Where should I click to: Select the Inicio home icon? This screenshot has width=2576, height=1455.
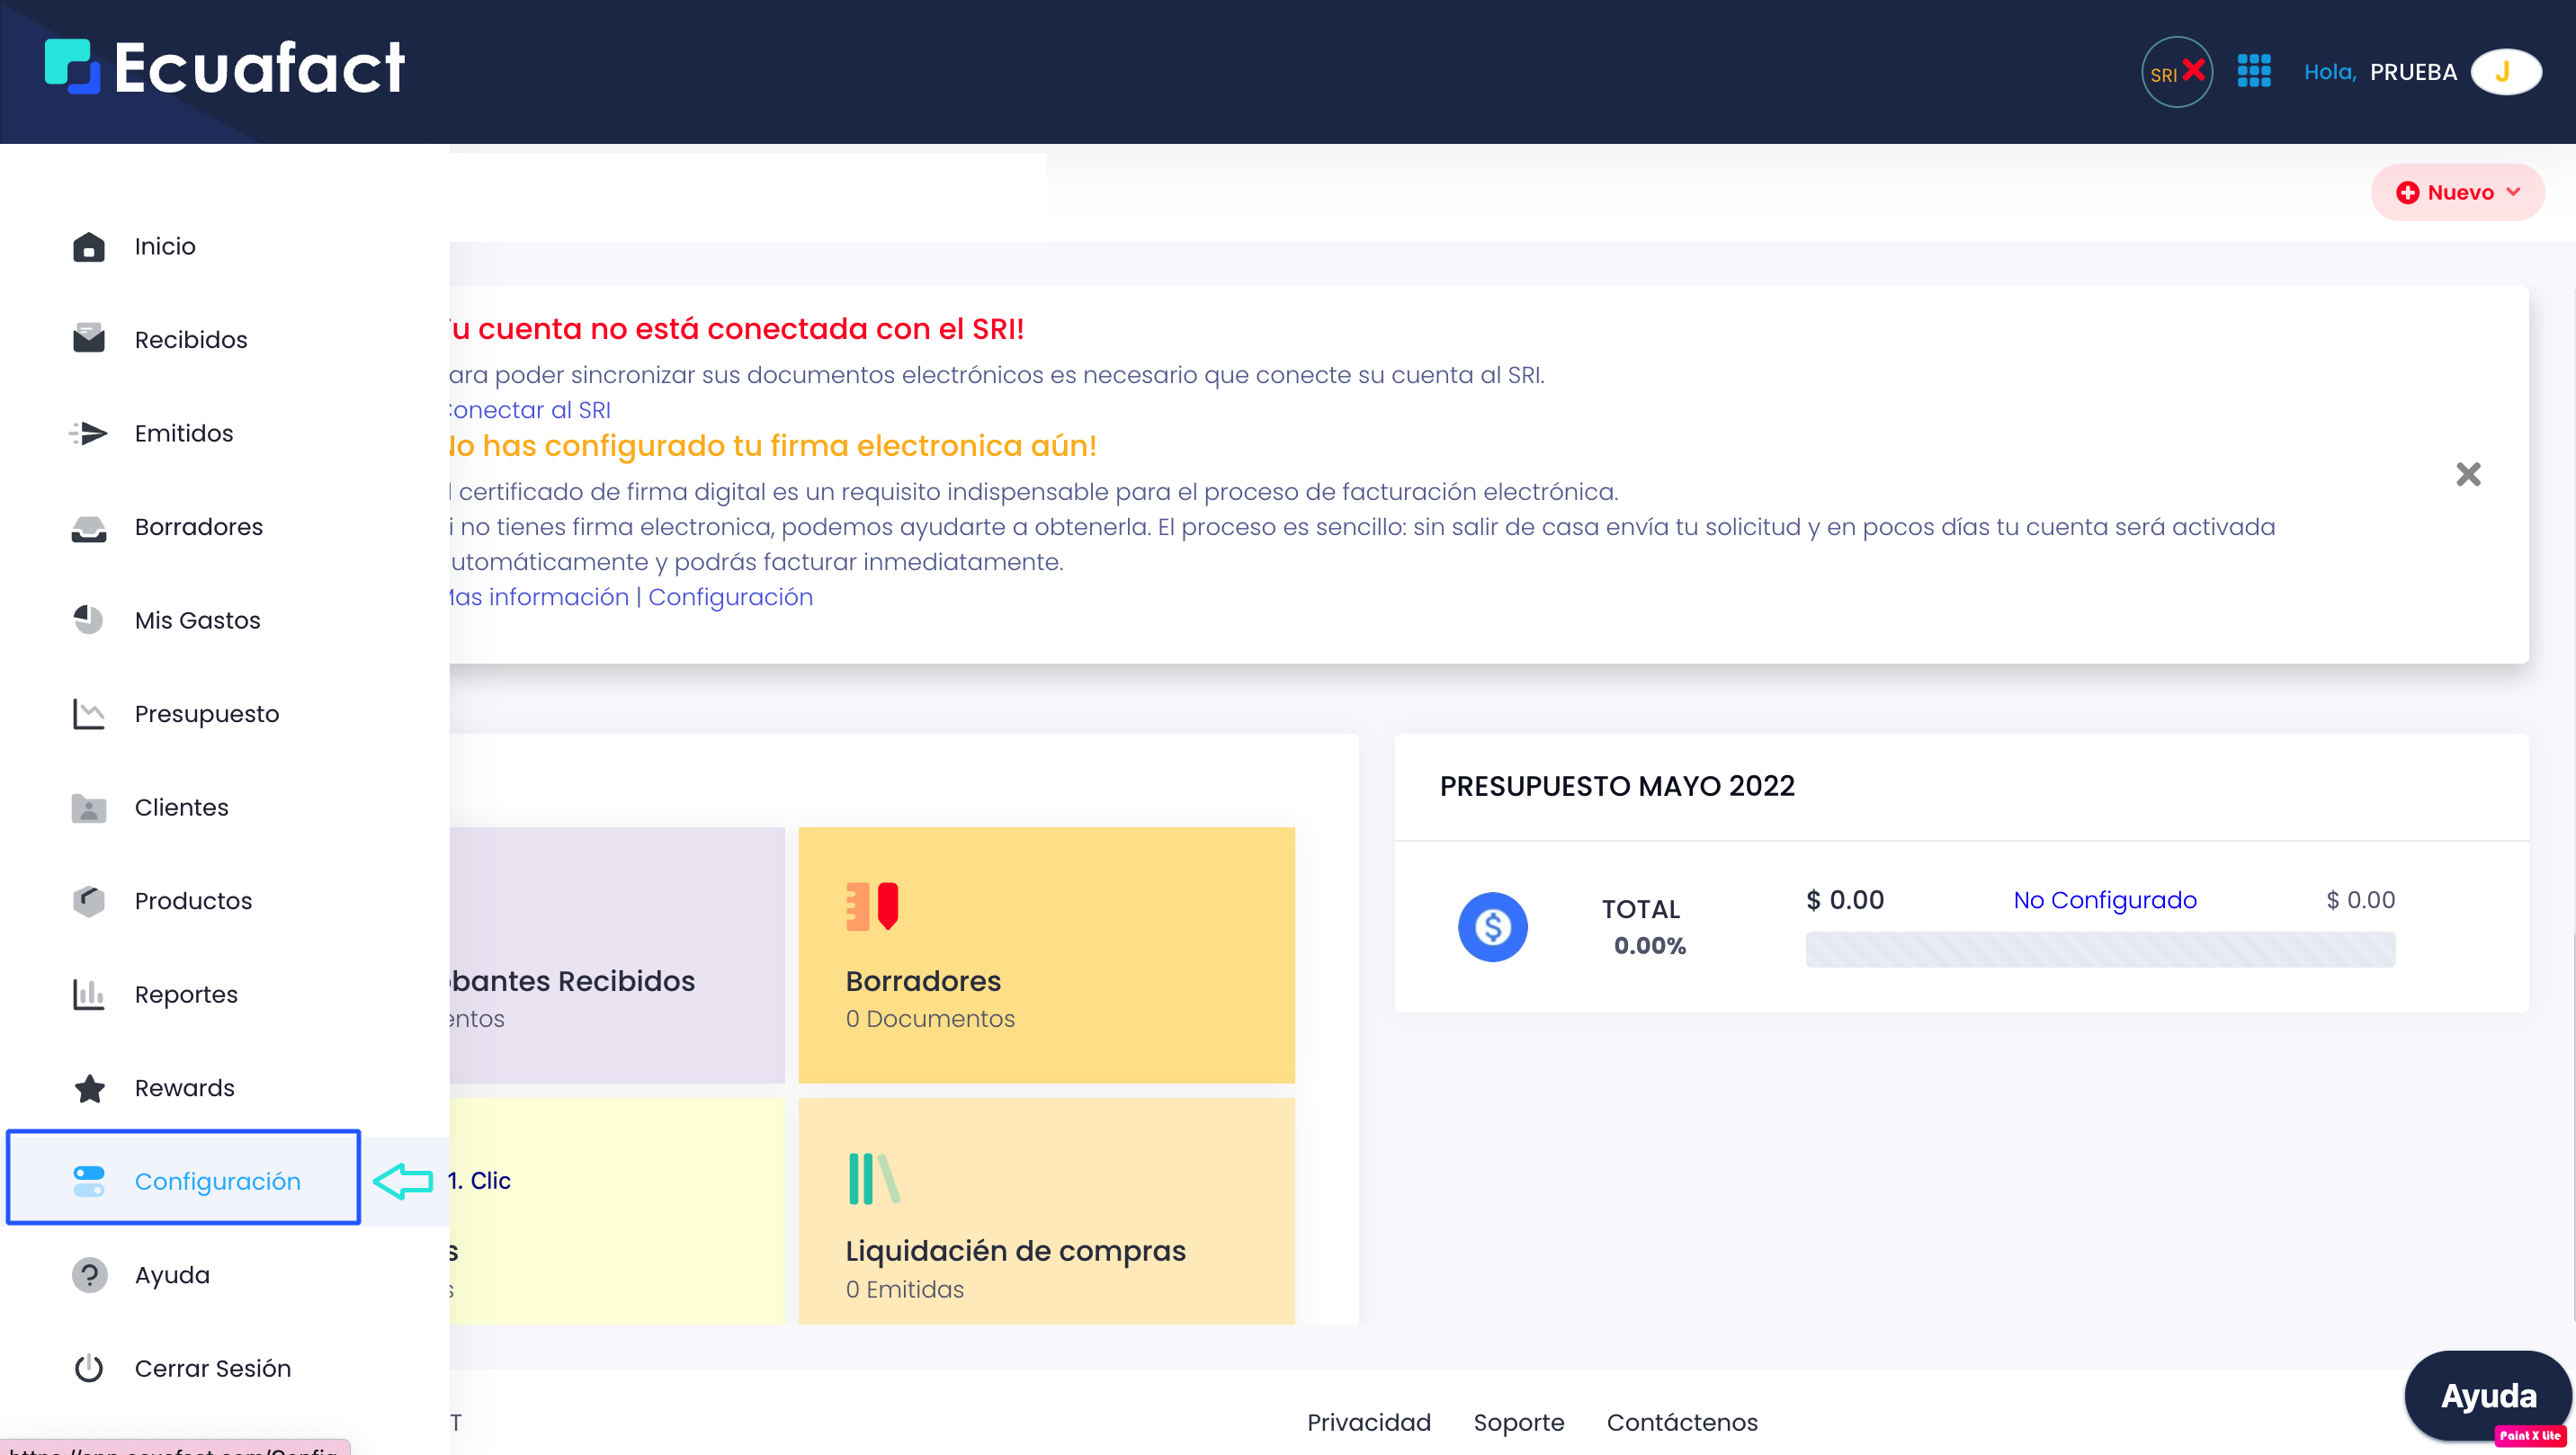point(88,246)
